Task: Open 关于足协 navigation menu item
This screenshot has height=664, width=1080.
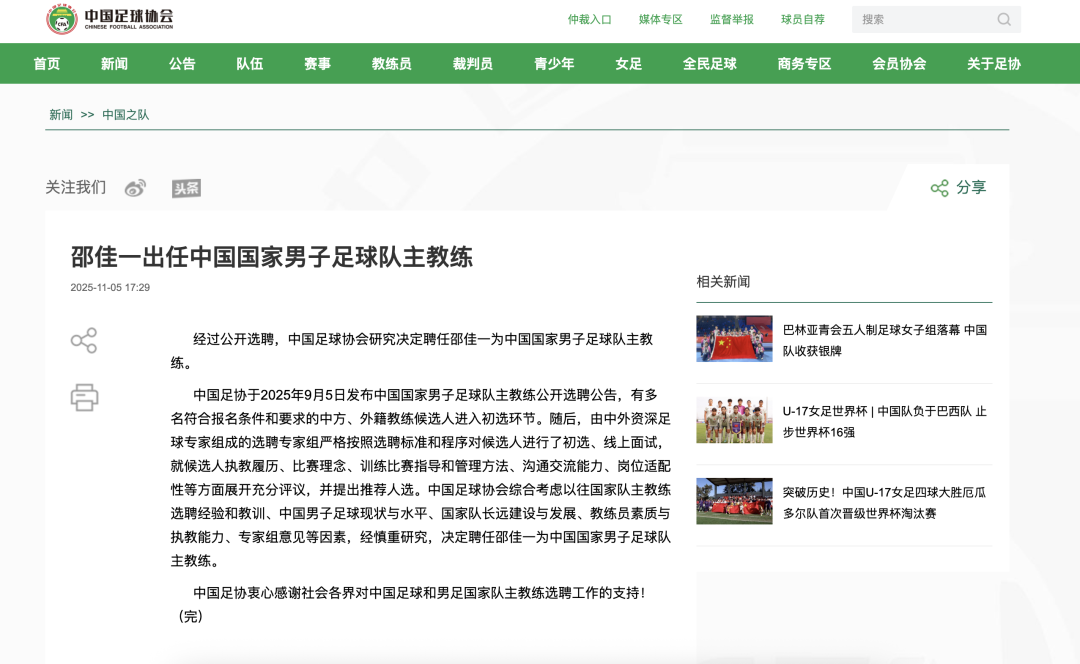Action: click(993, 63)
